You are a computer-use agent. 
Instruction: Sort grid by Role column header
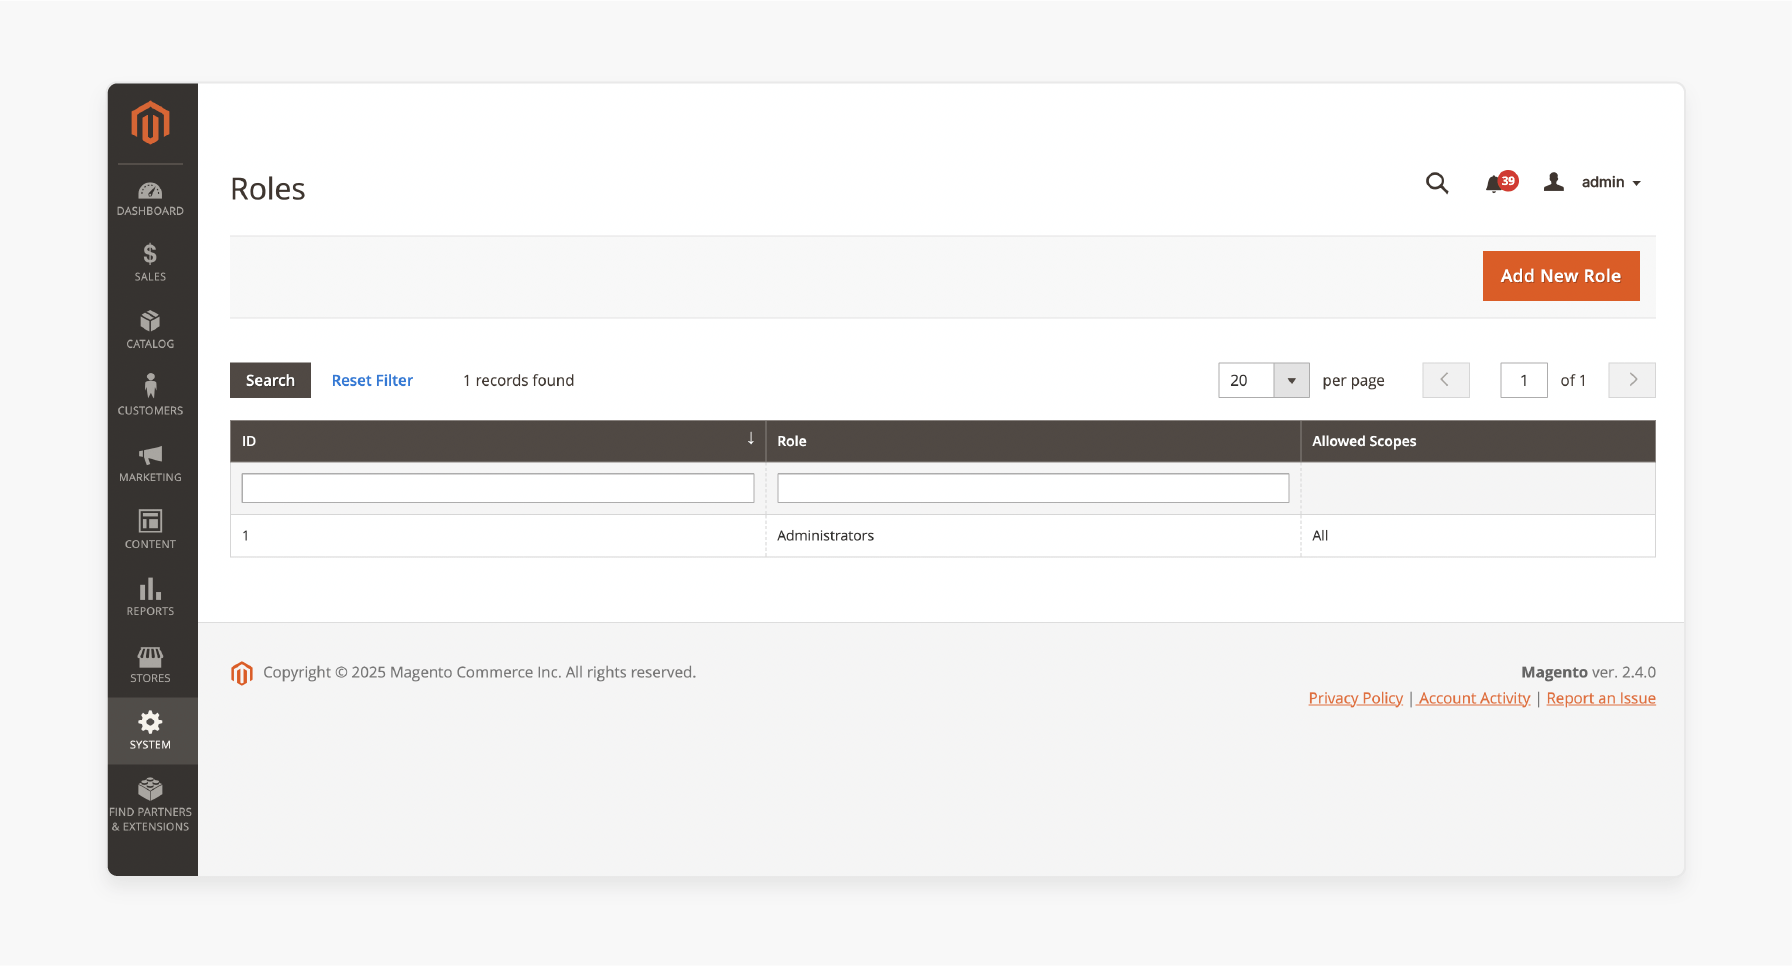coord(1033,441)
